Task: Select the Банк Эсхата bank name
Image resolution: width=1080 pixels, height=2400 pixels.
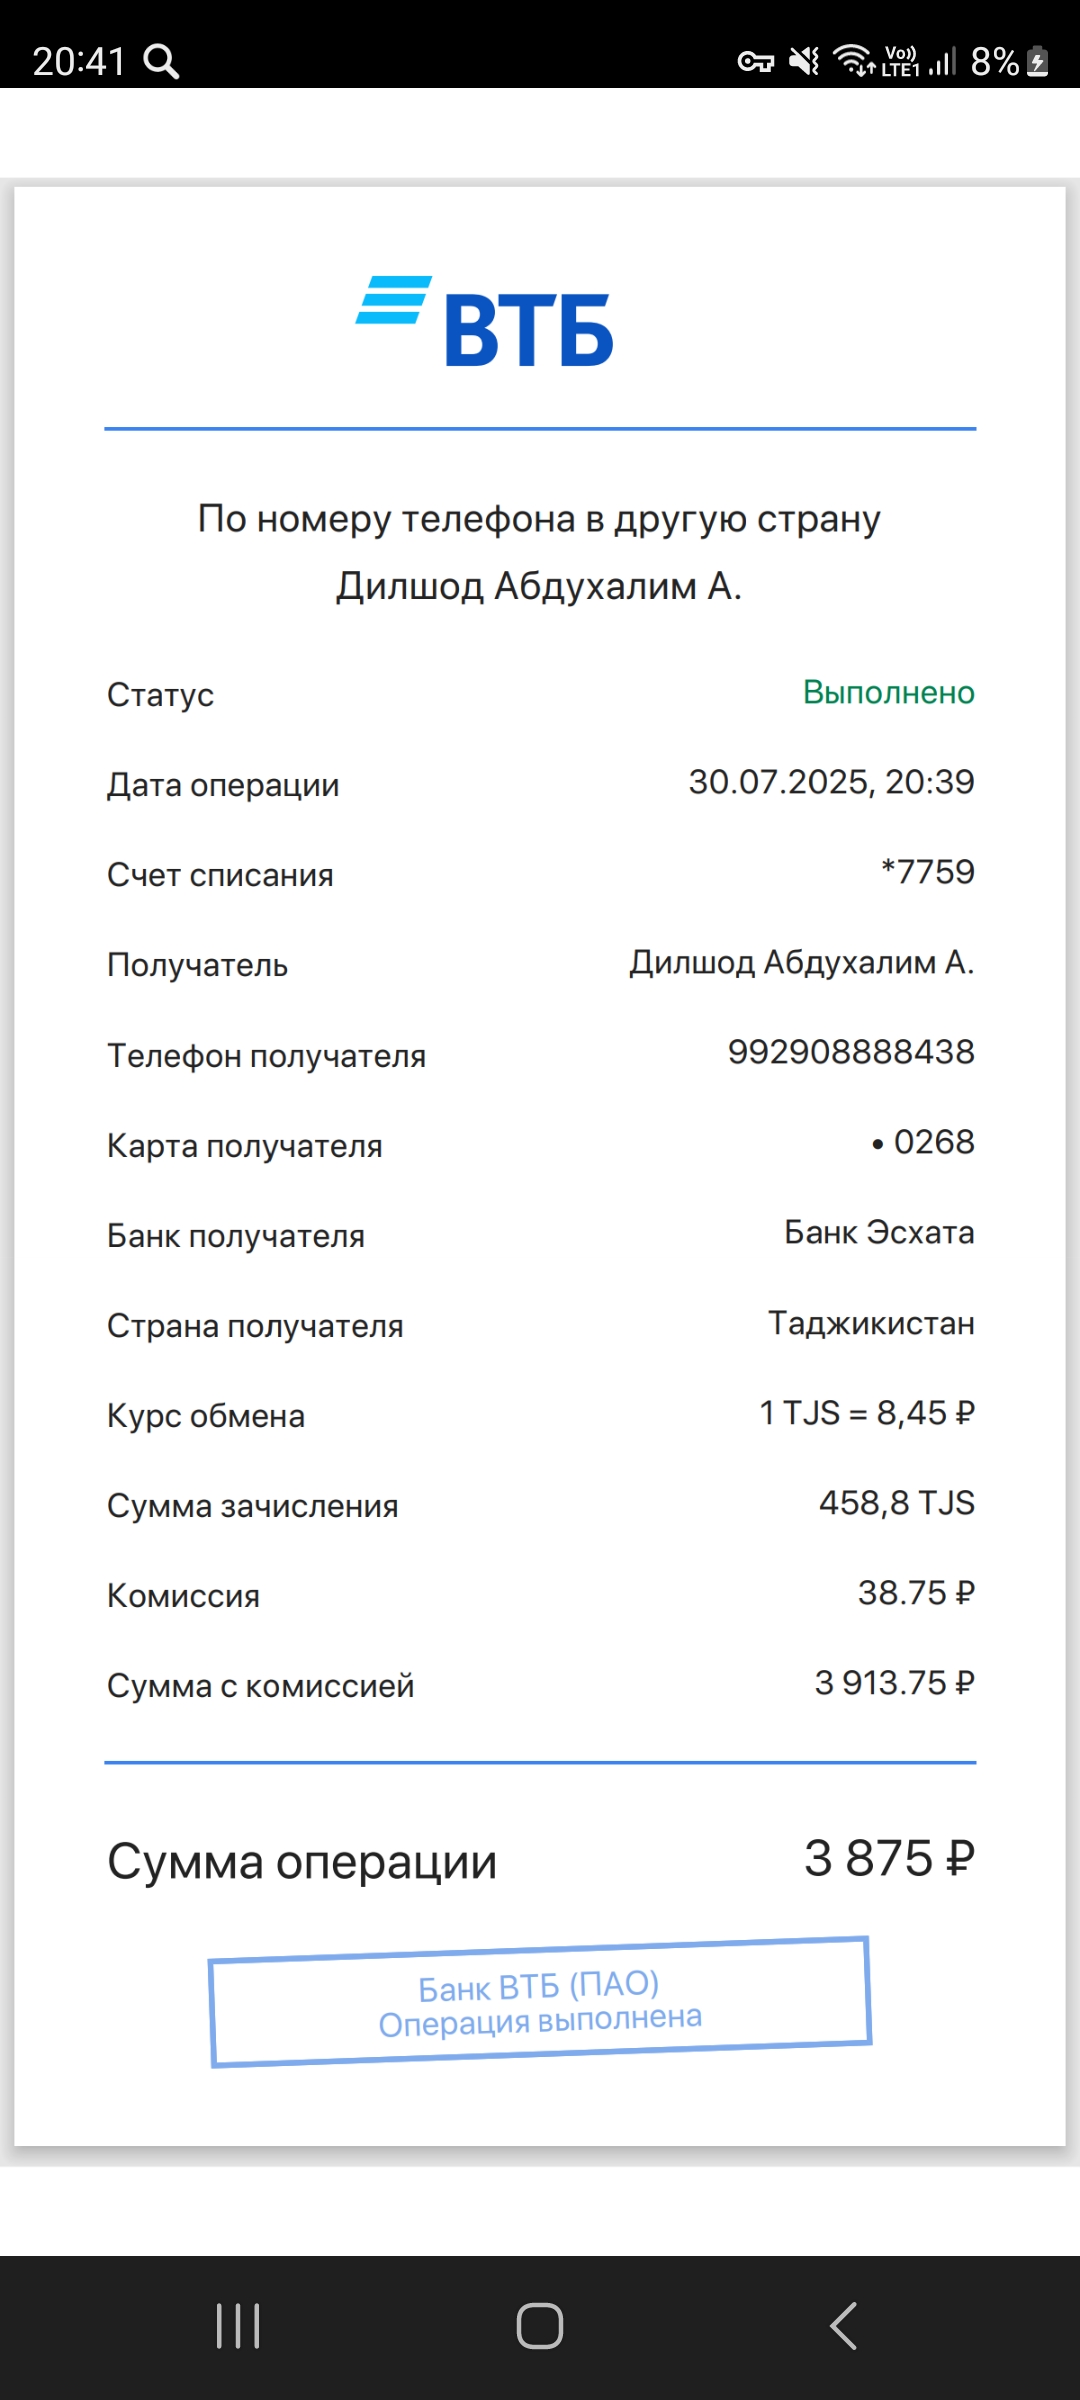Action: click(879, 1232)
